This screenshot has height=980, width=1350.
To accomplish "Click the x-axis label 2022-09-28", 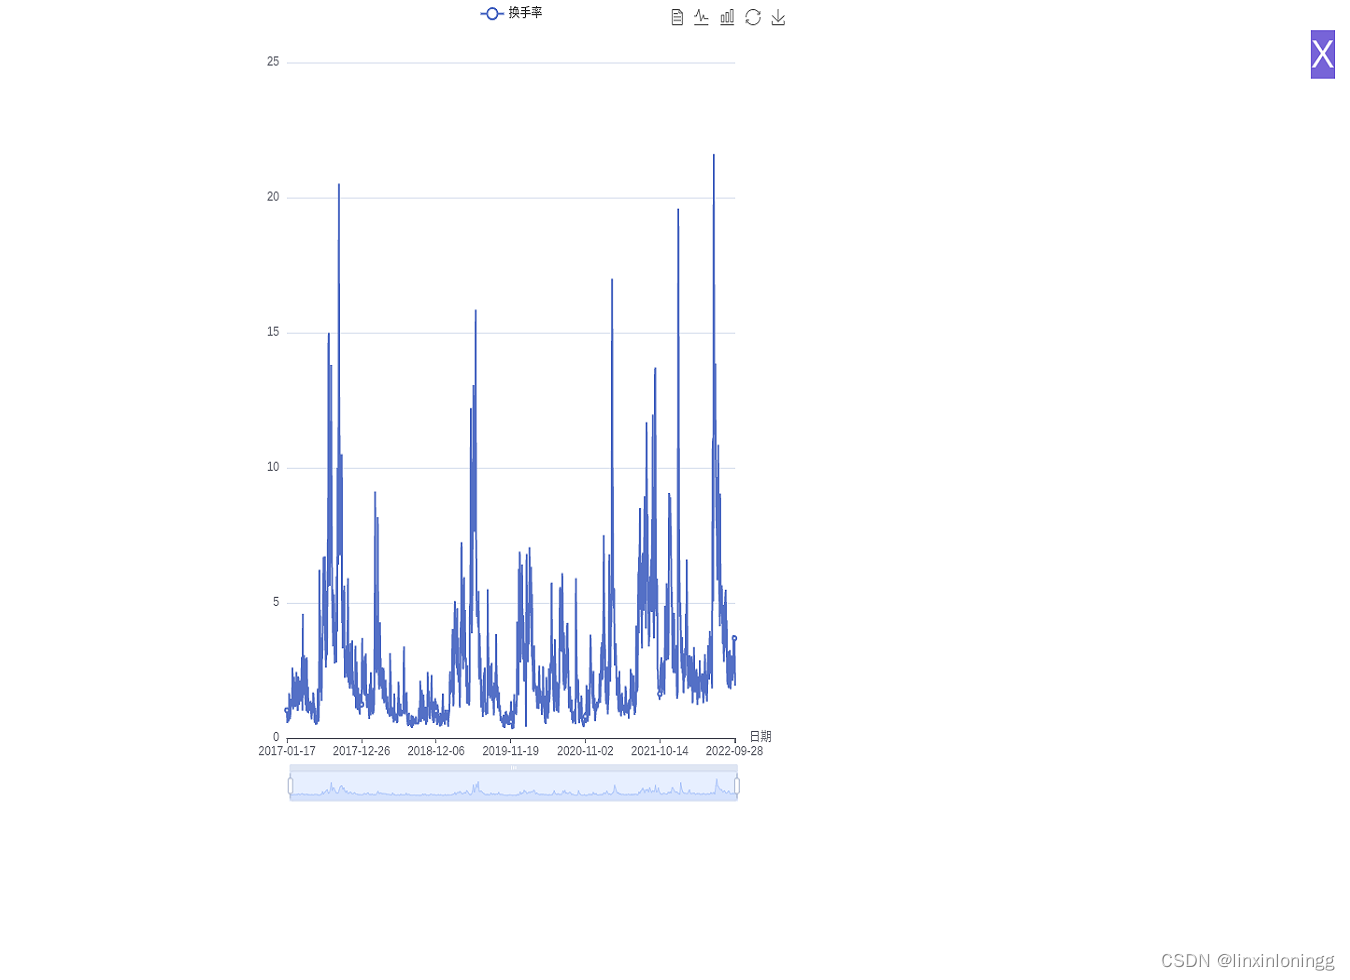I will pos(734,751).
